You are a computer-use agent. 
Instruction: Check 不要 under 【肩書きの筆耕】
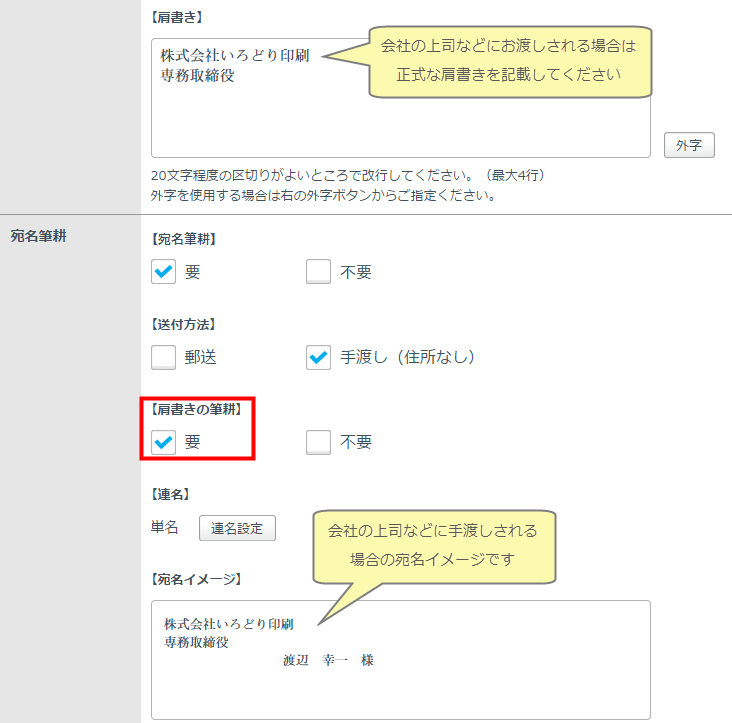318,442
